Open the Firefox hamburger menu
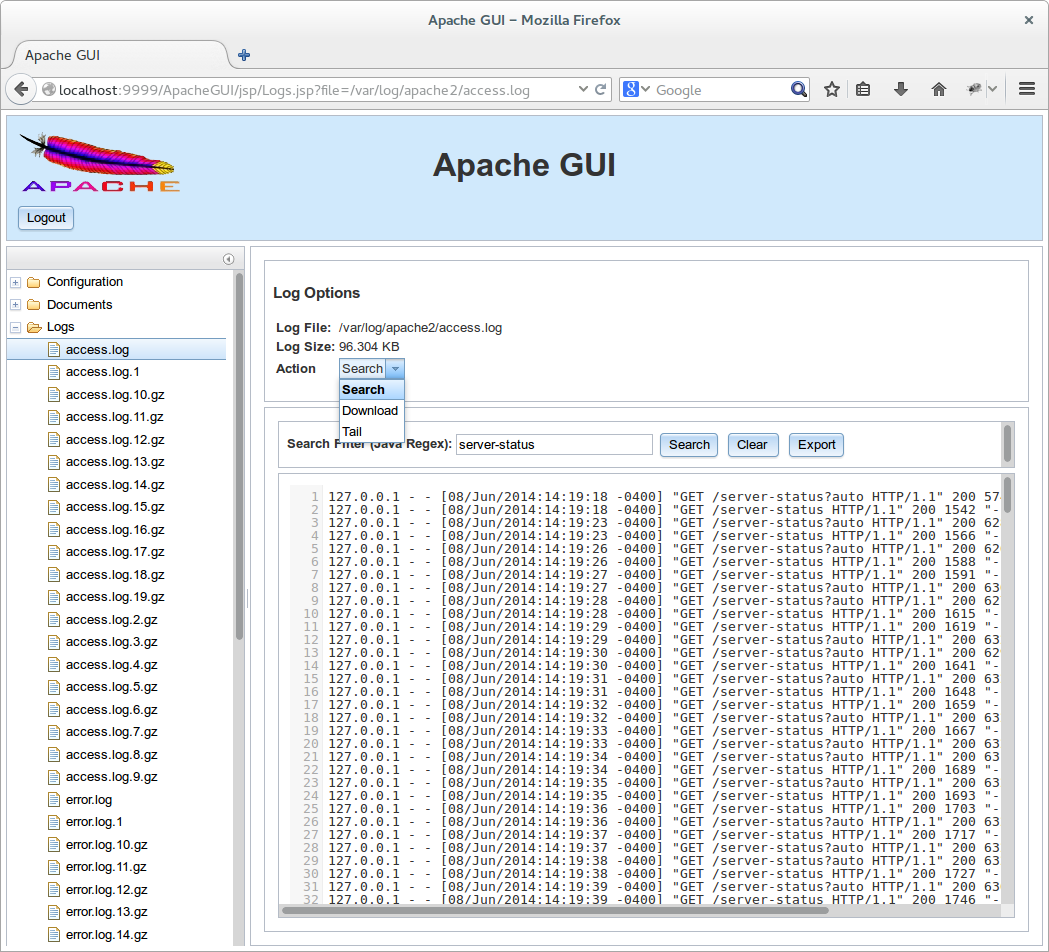 click(1026, 89)
